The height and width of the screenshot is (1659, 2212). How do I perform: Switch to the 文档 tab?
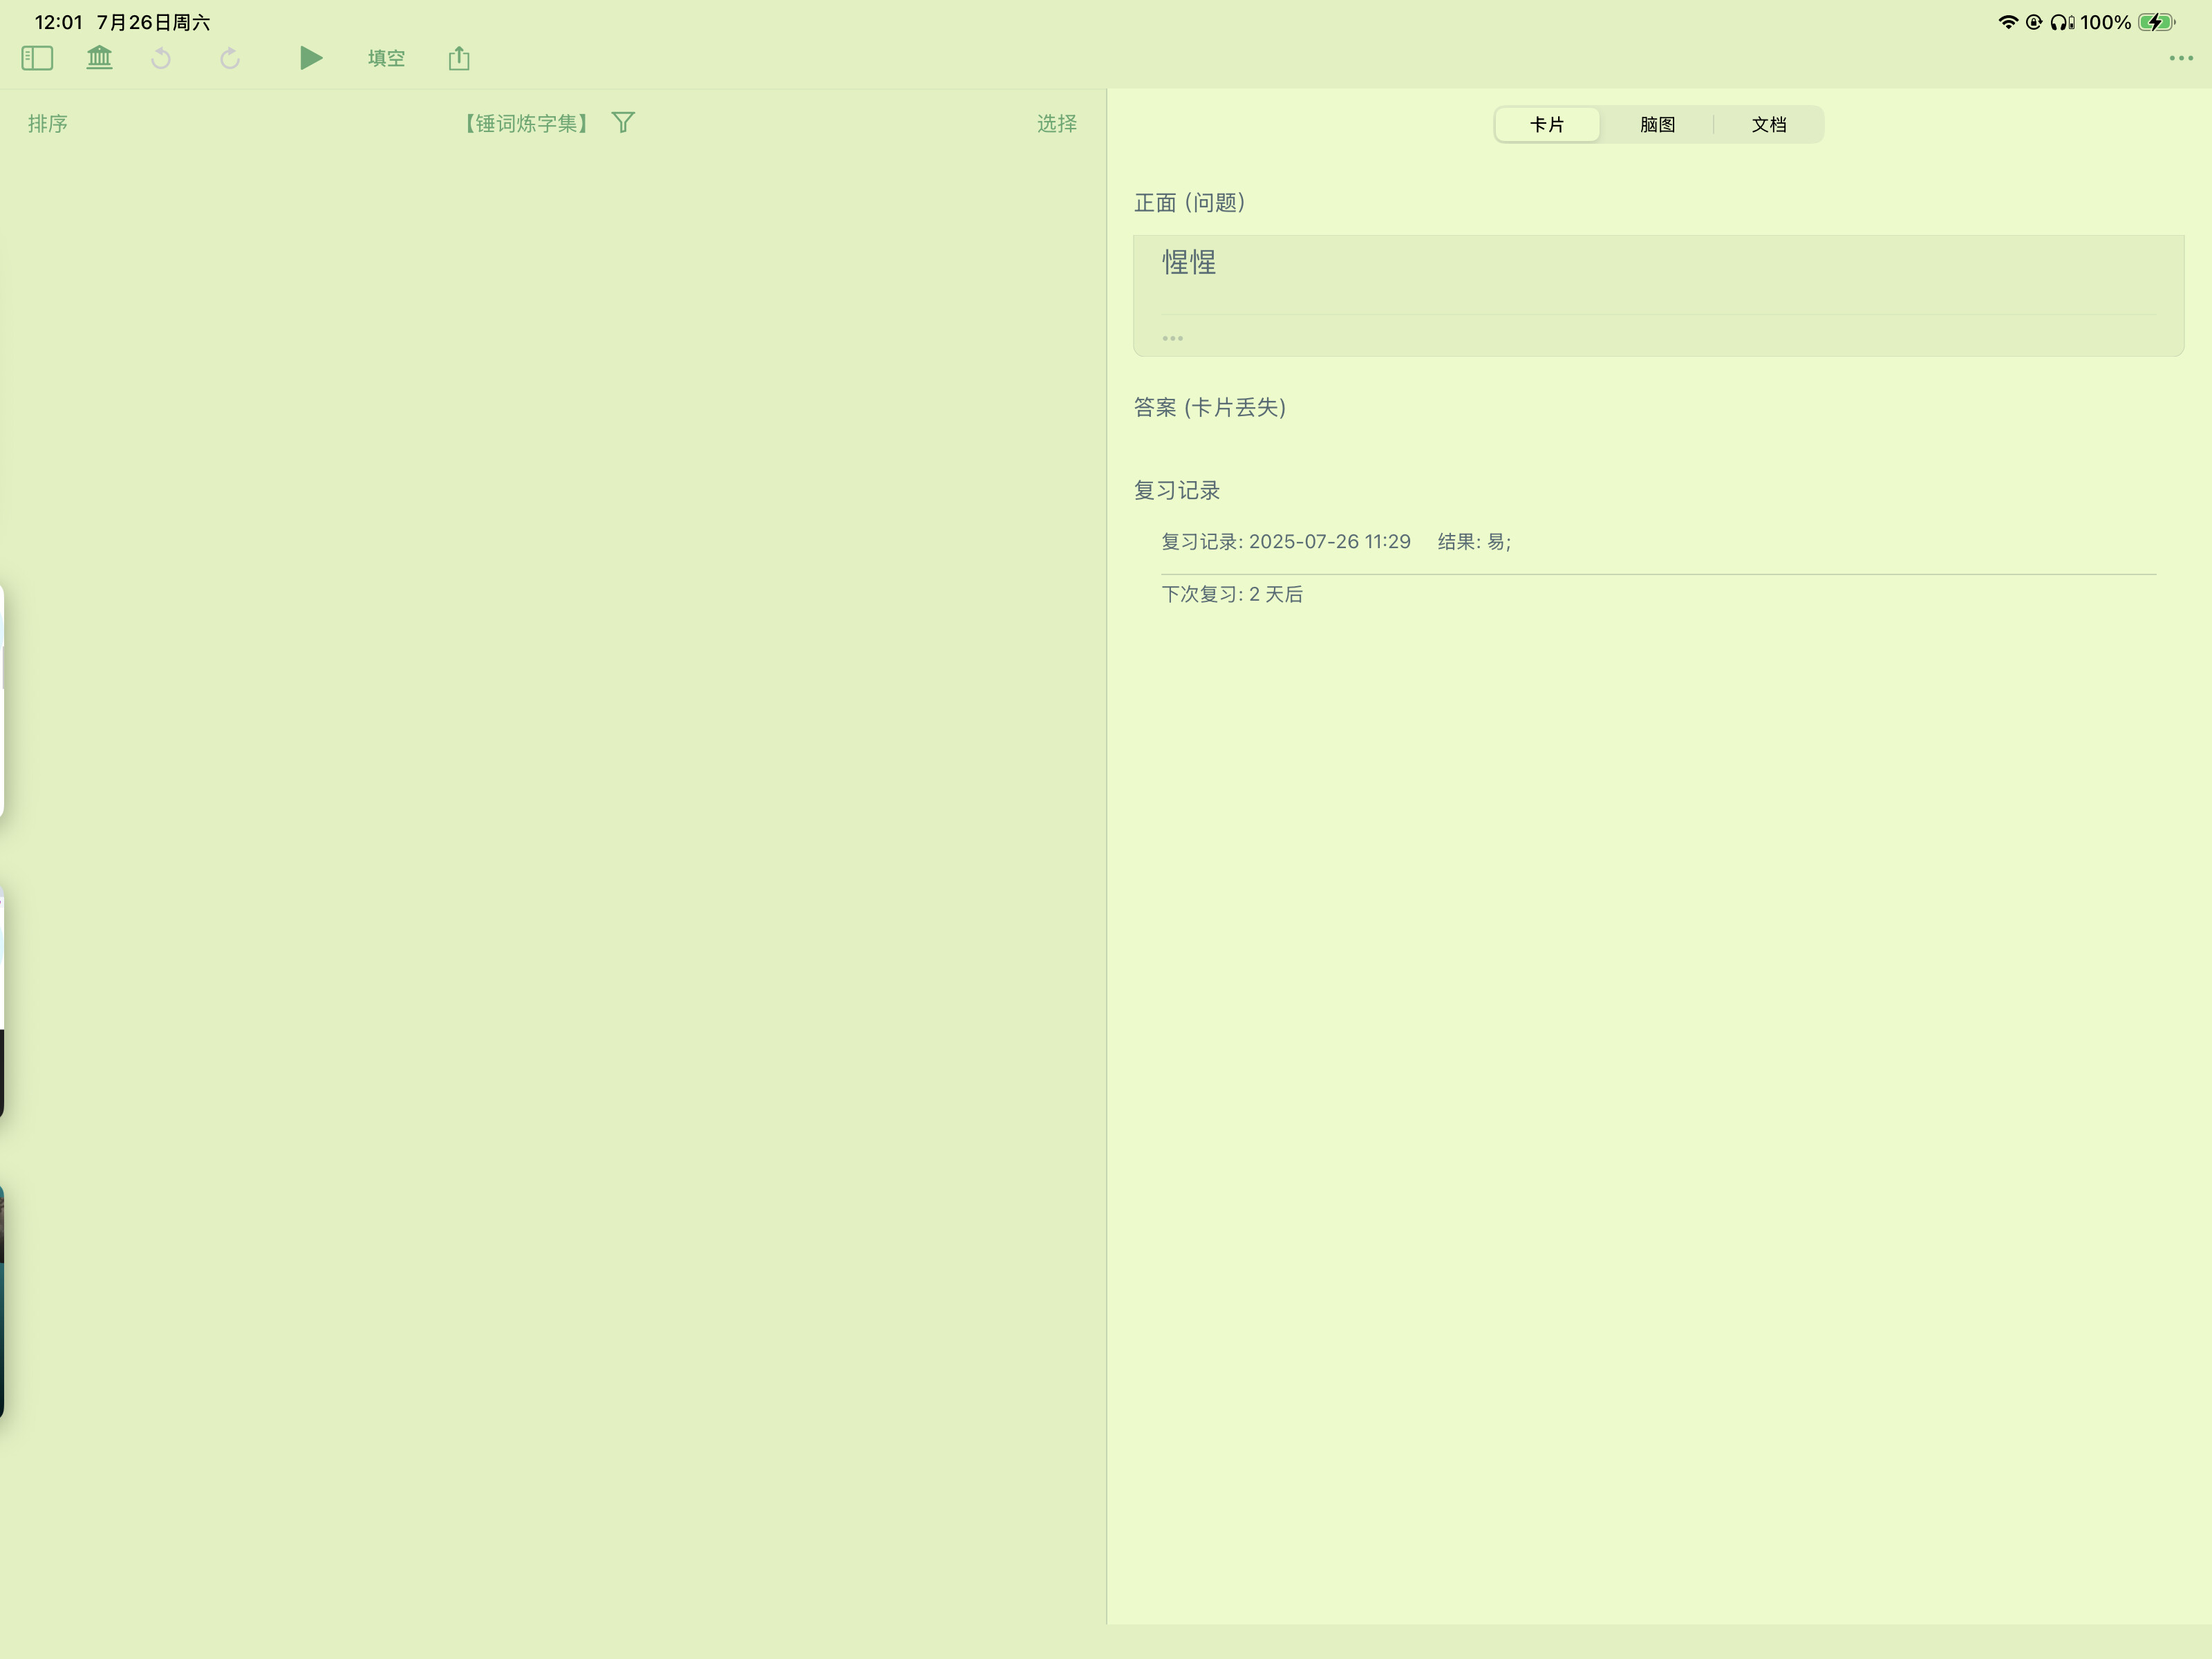click(x=1768, y=125)
